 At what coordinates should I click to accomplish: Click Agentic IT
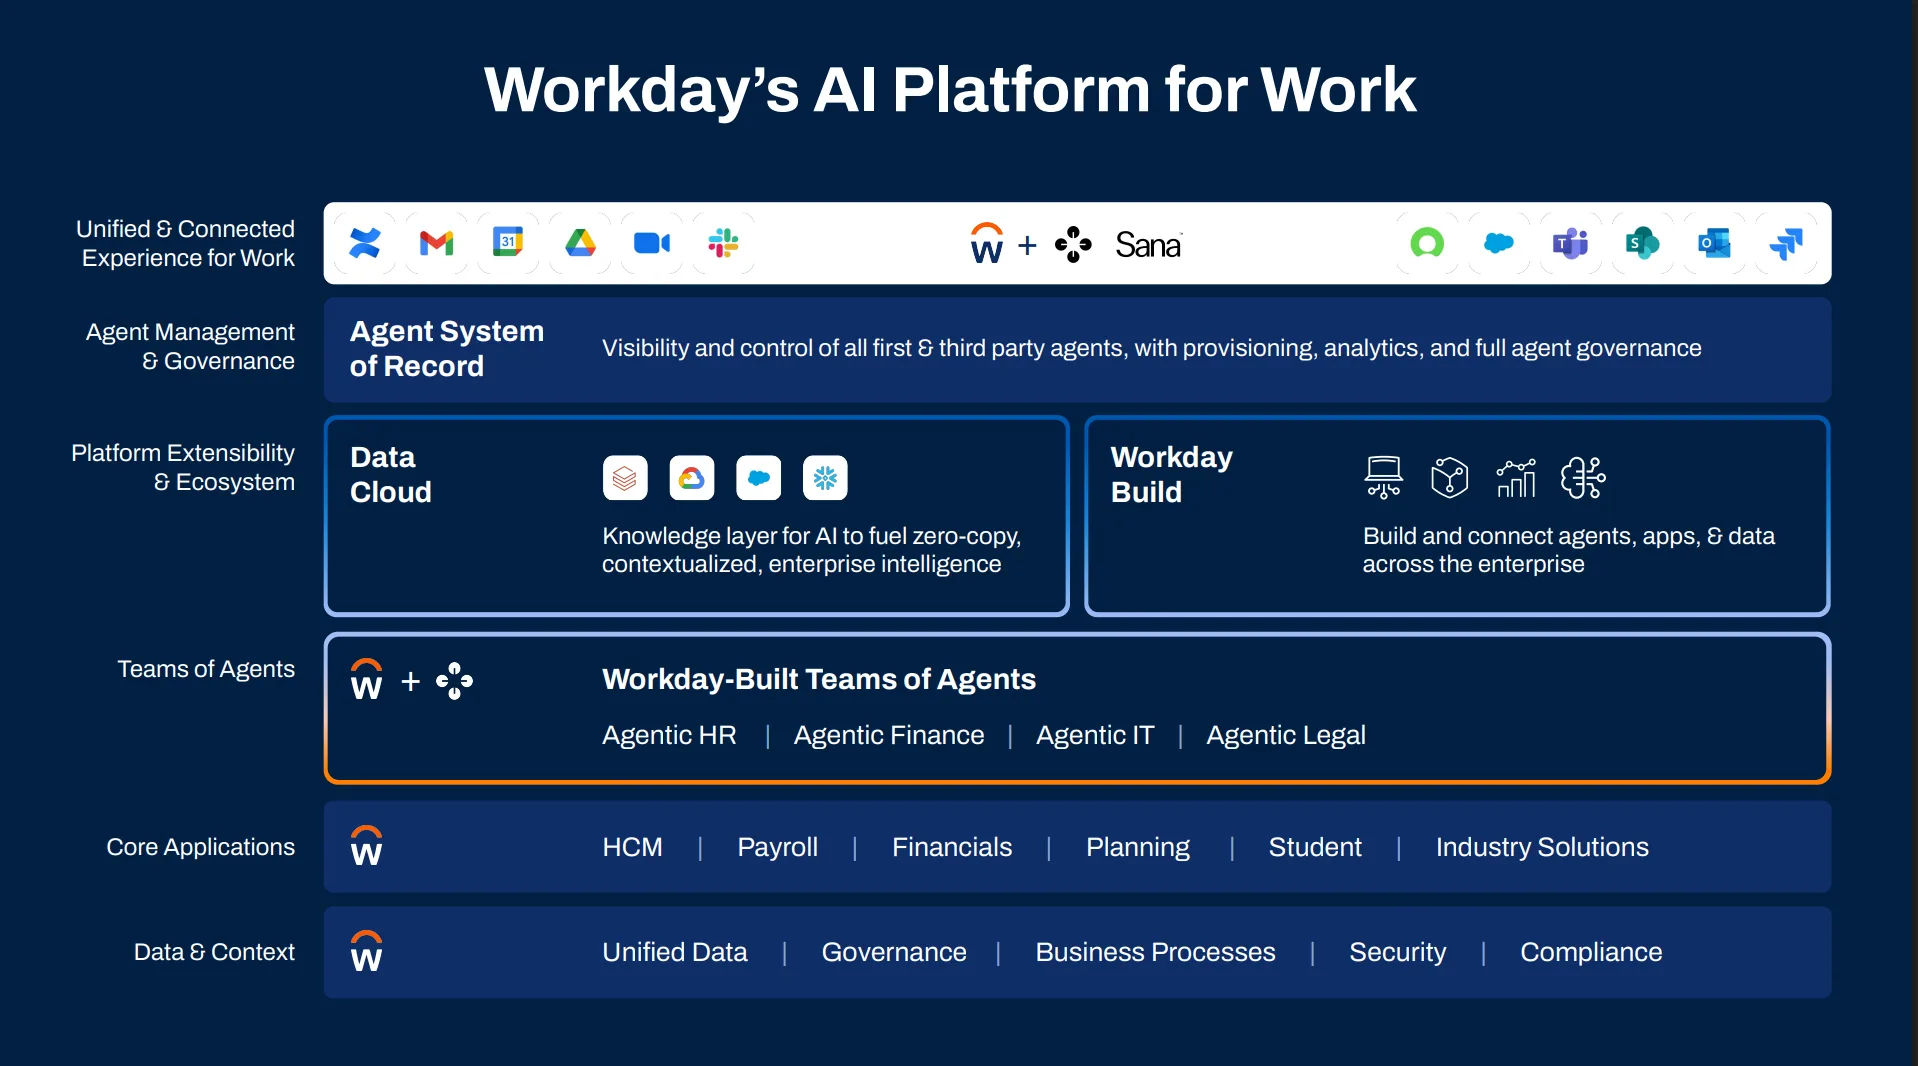click(1095, 735)
